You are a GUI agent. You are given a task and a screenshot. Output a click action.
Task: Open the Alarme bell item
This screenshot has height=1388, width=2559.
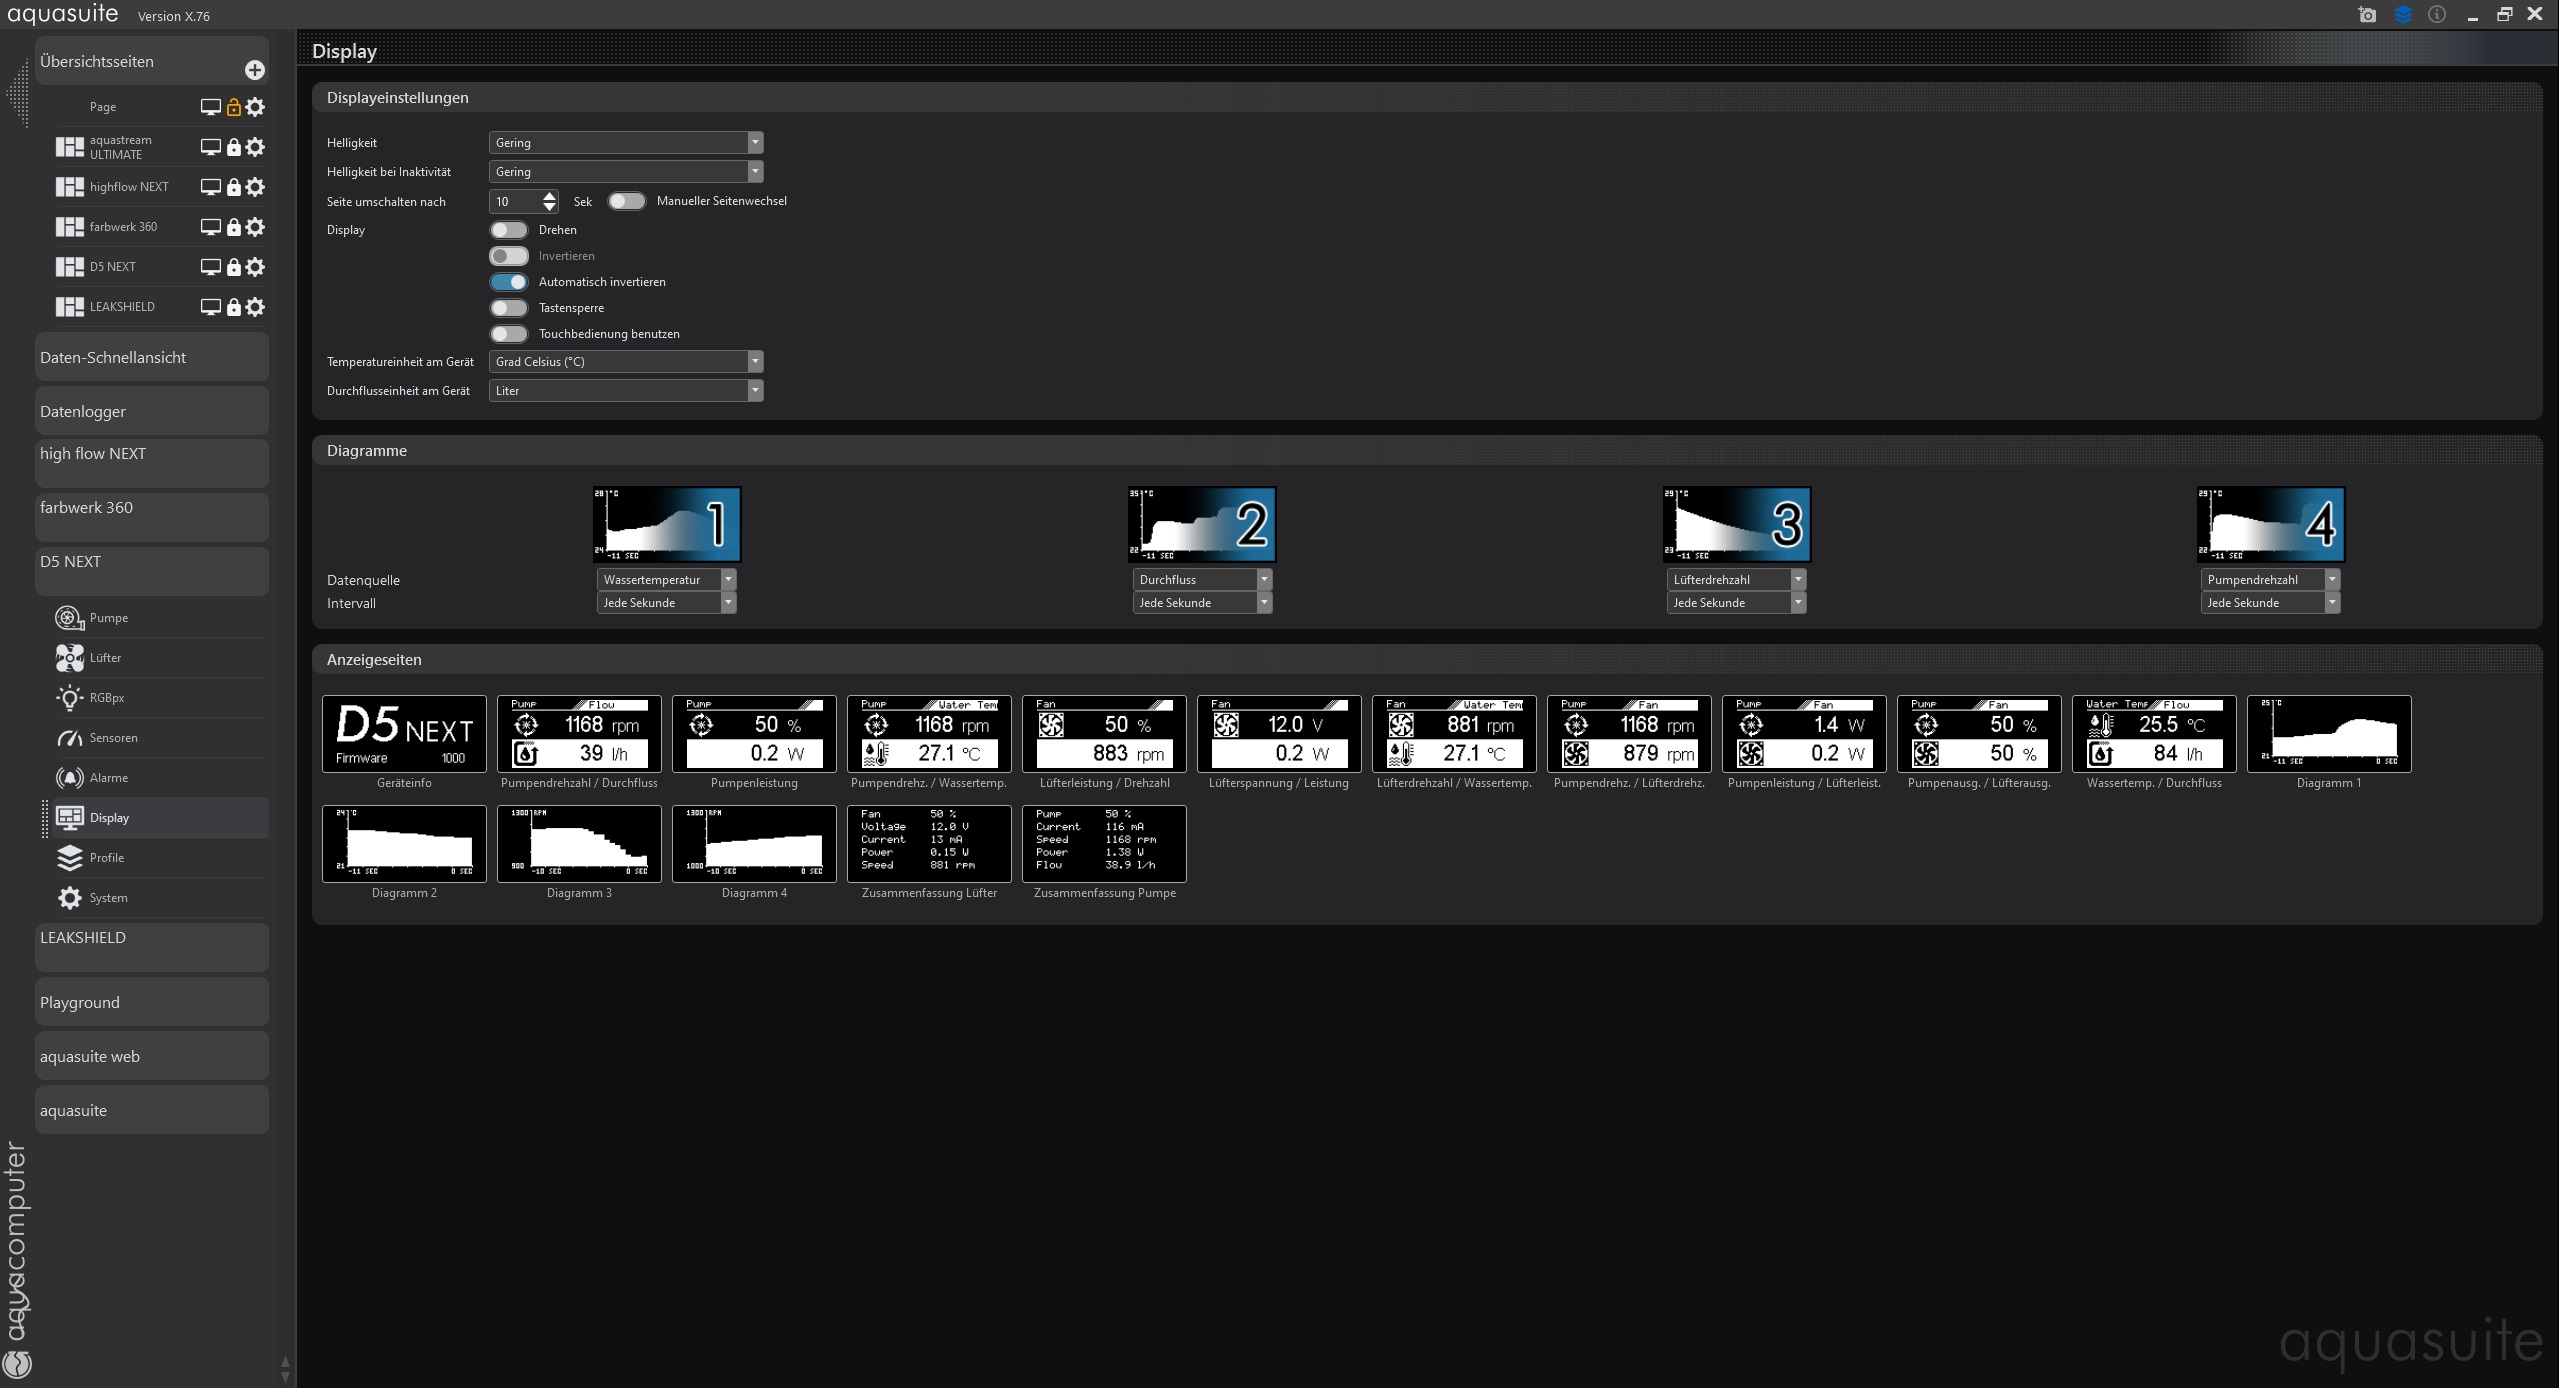(x=69, y=778)
